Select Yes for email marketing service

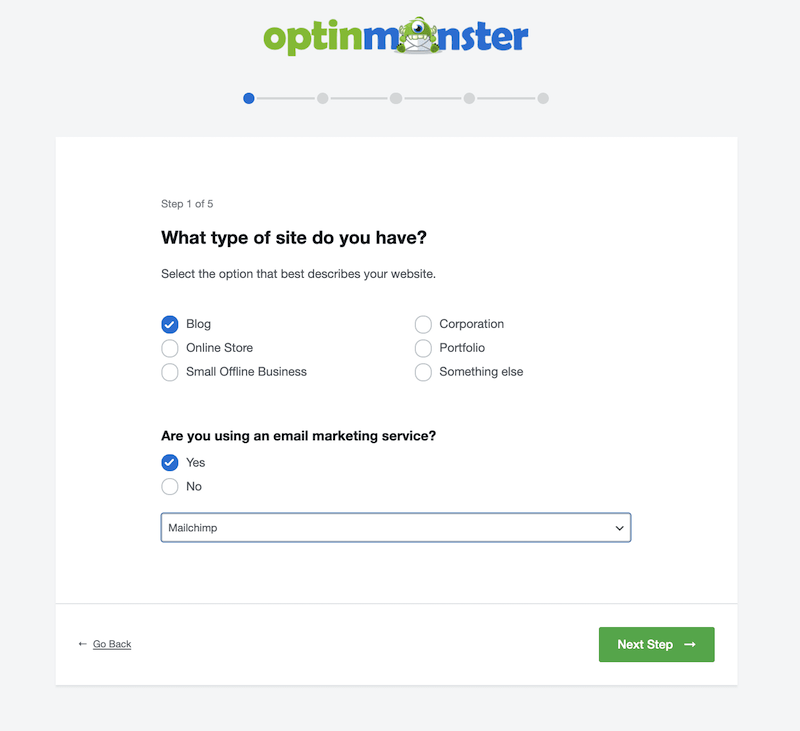170,462
